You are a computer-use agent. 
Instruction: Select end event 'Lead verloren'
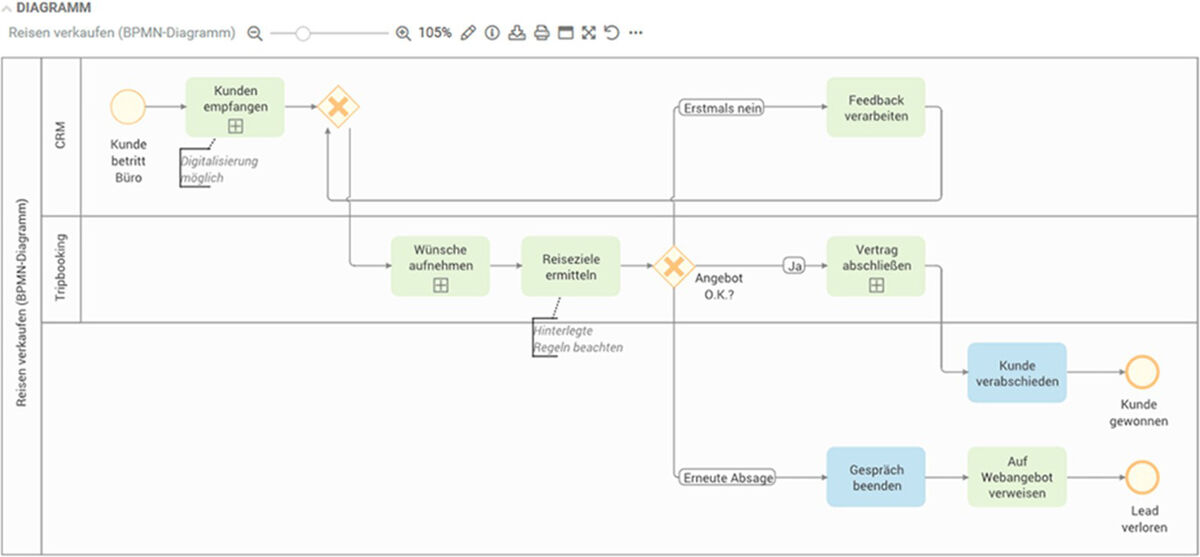(x=1142, y=477)
